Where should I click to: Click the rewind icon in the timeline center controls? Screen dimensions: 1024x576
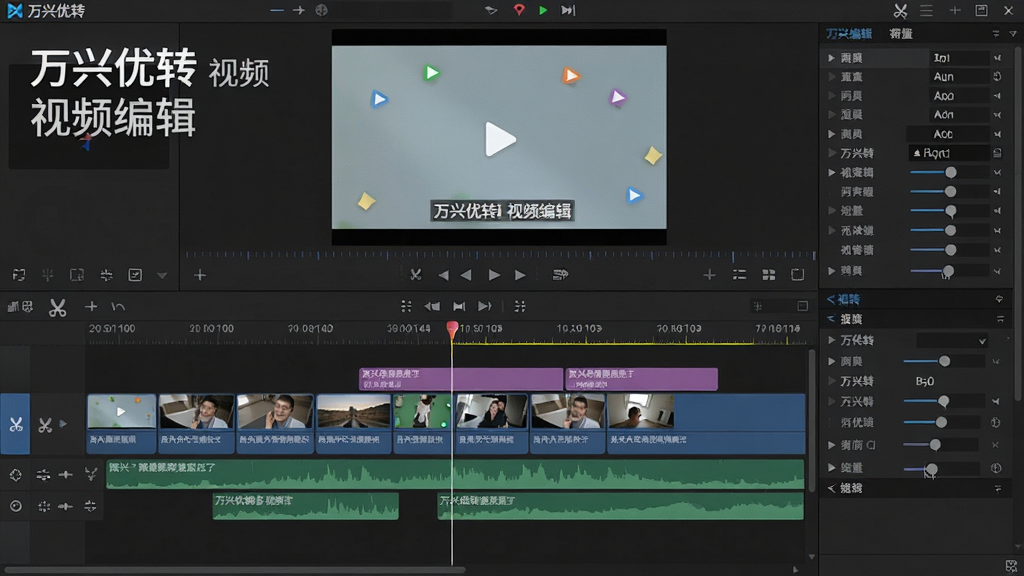[x=432, y=306]
